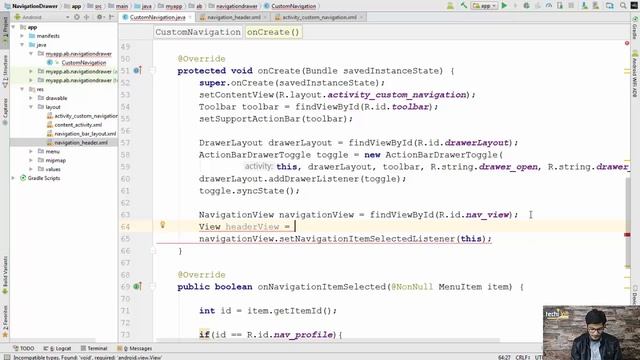Toggle the Structure side tool window
Viewport: 640px width, 360px height.
(x=5, y=70)
